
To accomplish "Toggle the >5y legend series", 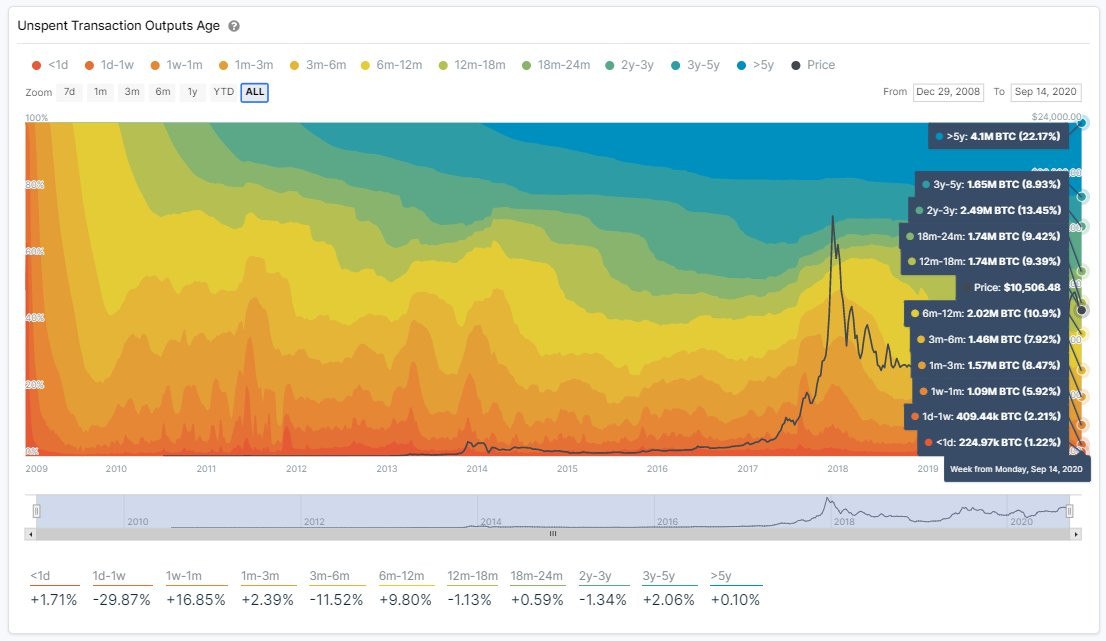I will tap(755, 65).
